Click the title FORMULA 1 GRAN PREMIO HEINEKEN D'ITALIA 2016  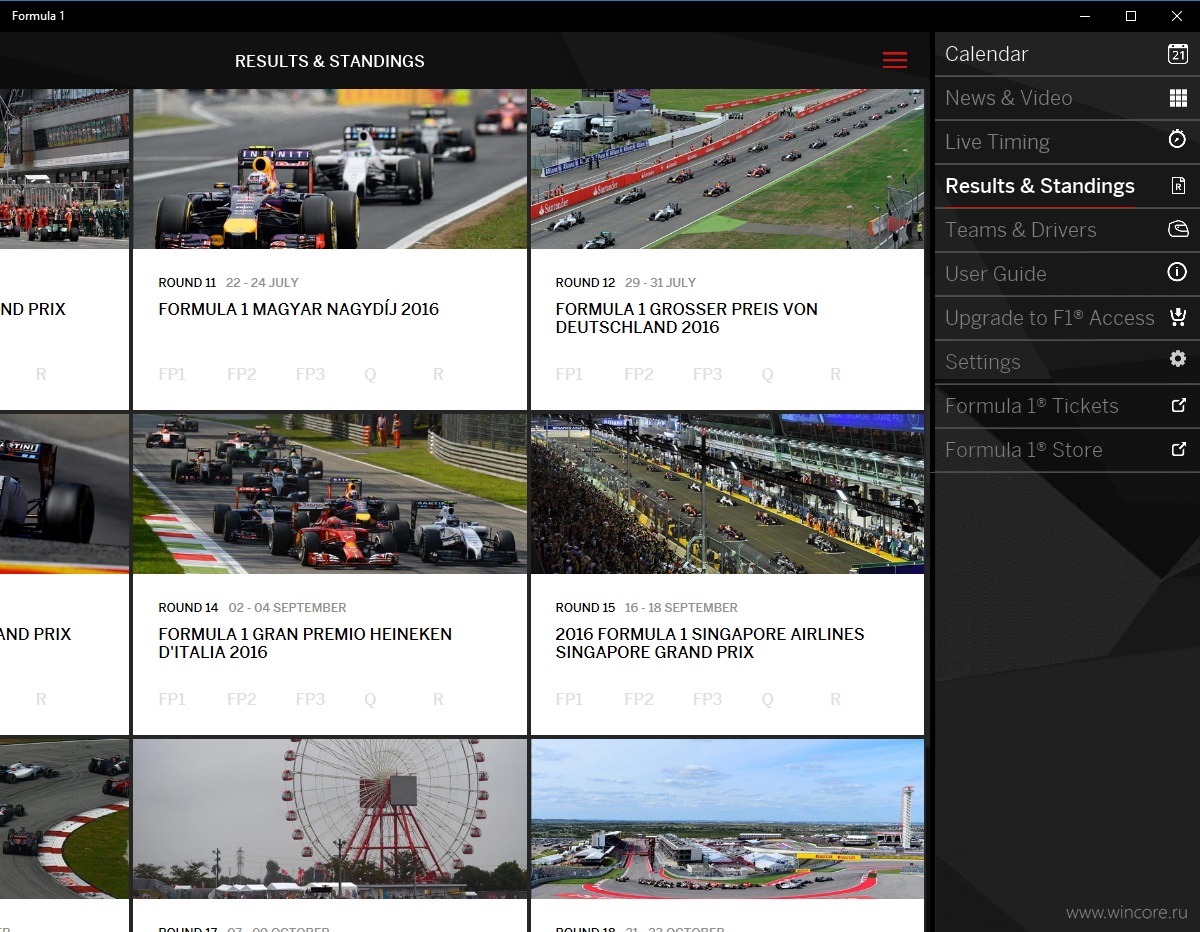(305, 643)
